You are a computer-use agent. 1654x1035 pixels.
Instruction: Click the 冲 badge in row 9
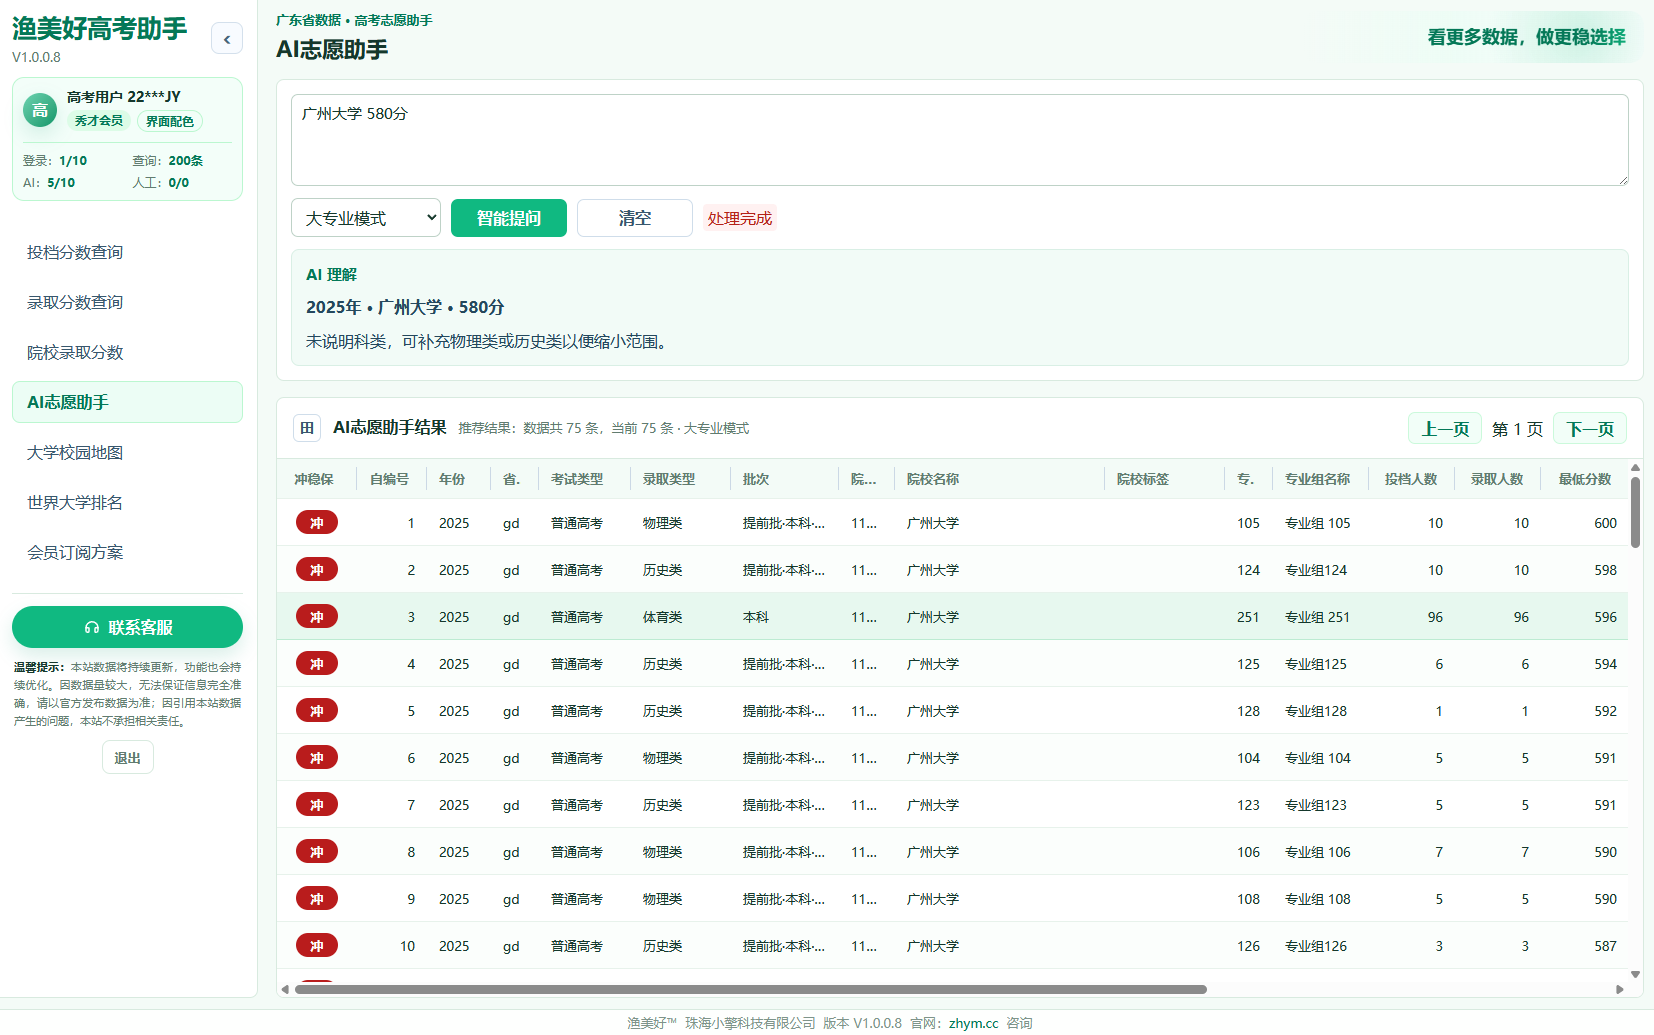(x=317, y=899)
